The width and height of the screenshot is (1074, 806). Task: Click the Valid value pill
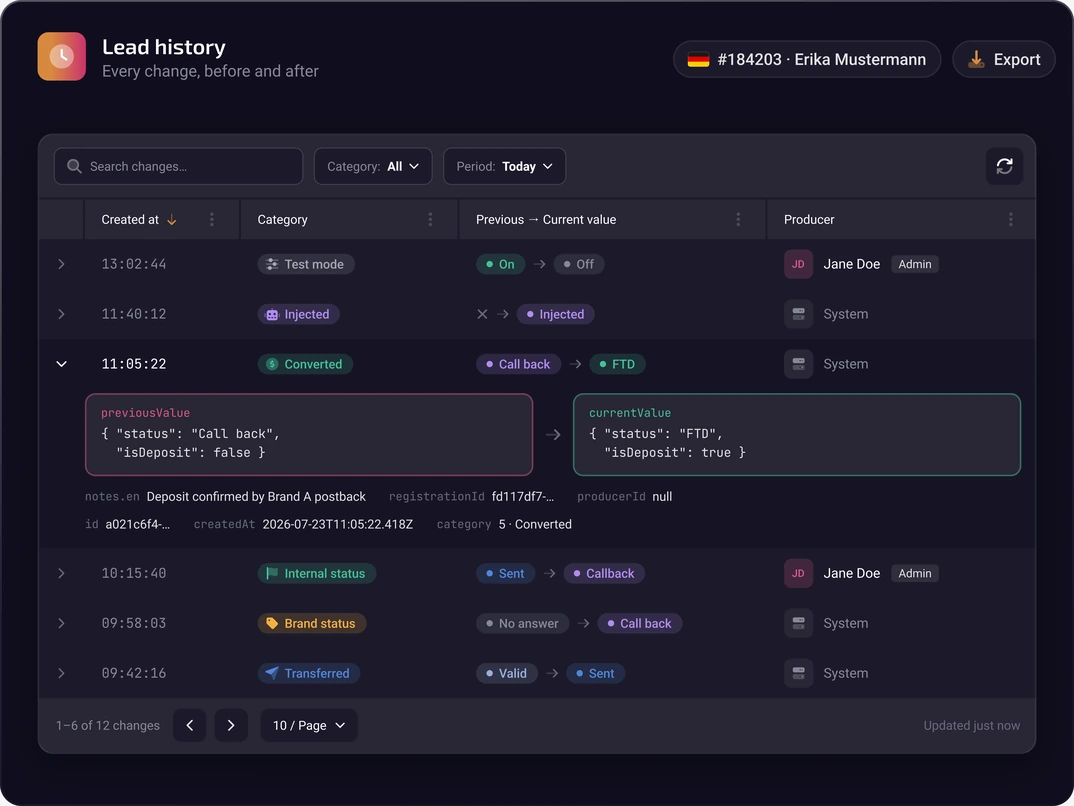[x=507, y=673]
